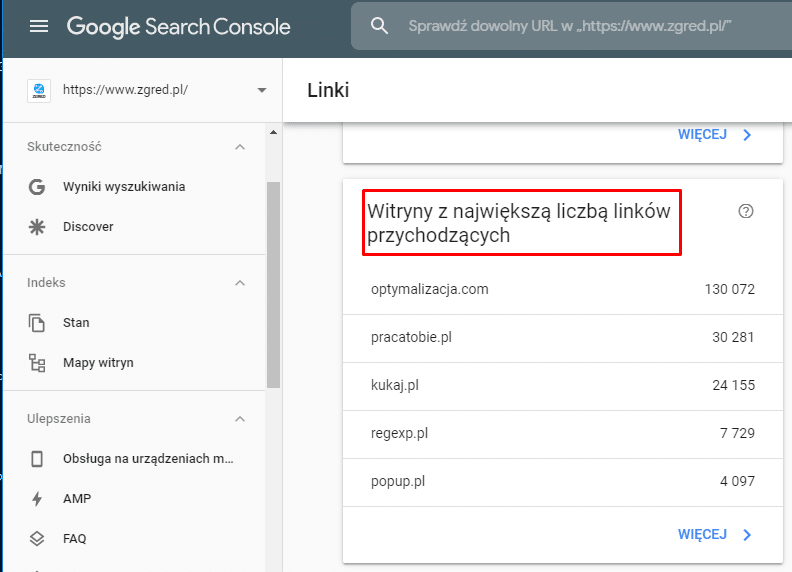Screen dimensions: 792x572
Task: Click arrow next to upper WIĘCEJ link
Action: point(748,135)
